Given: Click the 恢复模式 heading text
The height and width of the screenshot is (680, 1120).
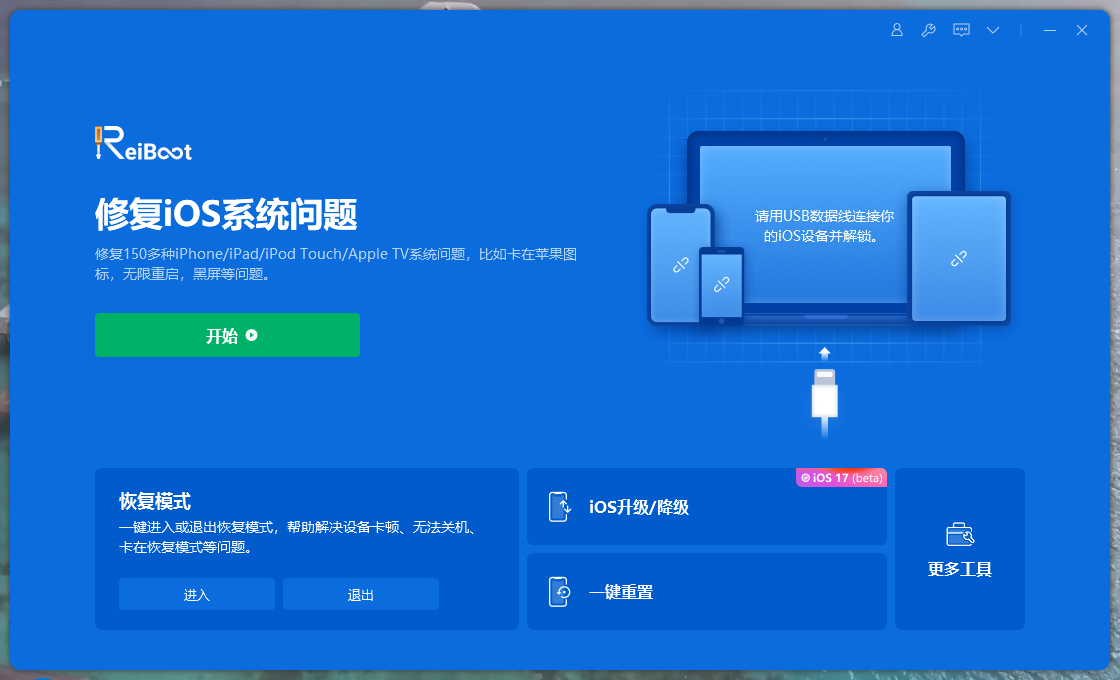Looking at the screenshot, I should pos(155,501).
